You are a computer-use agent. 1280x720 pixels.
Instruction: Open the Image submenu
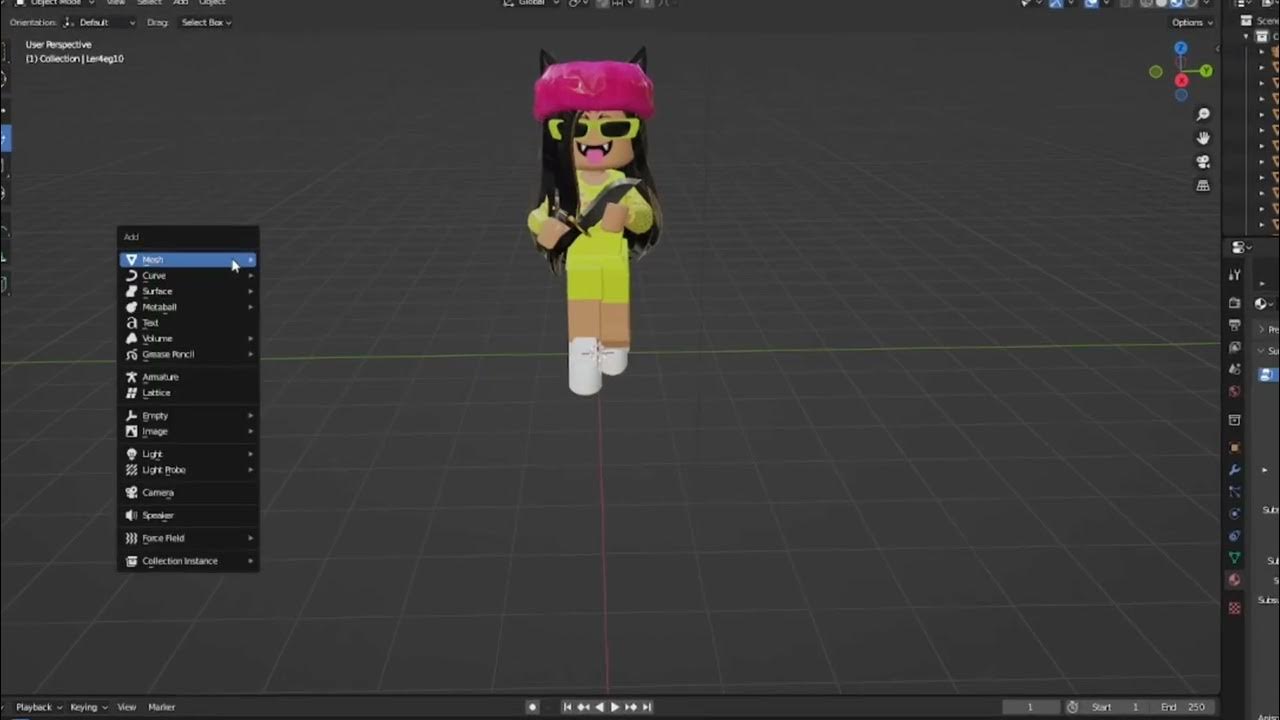click(188, 431)
